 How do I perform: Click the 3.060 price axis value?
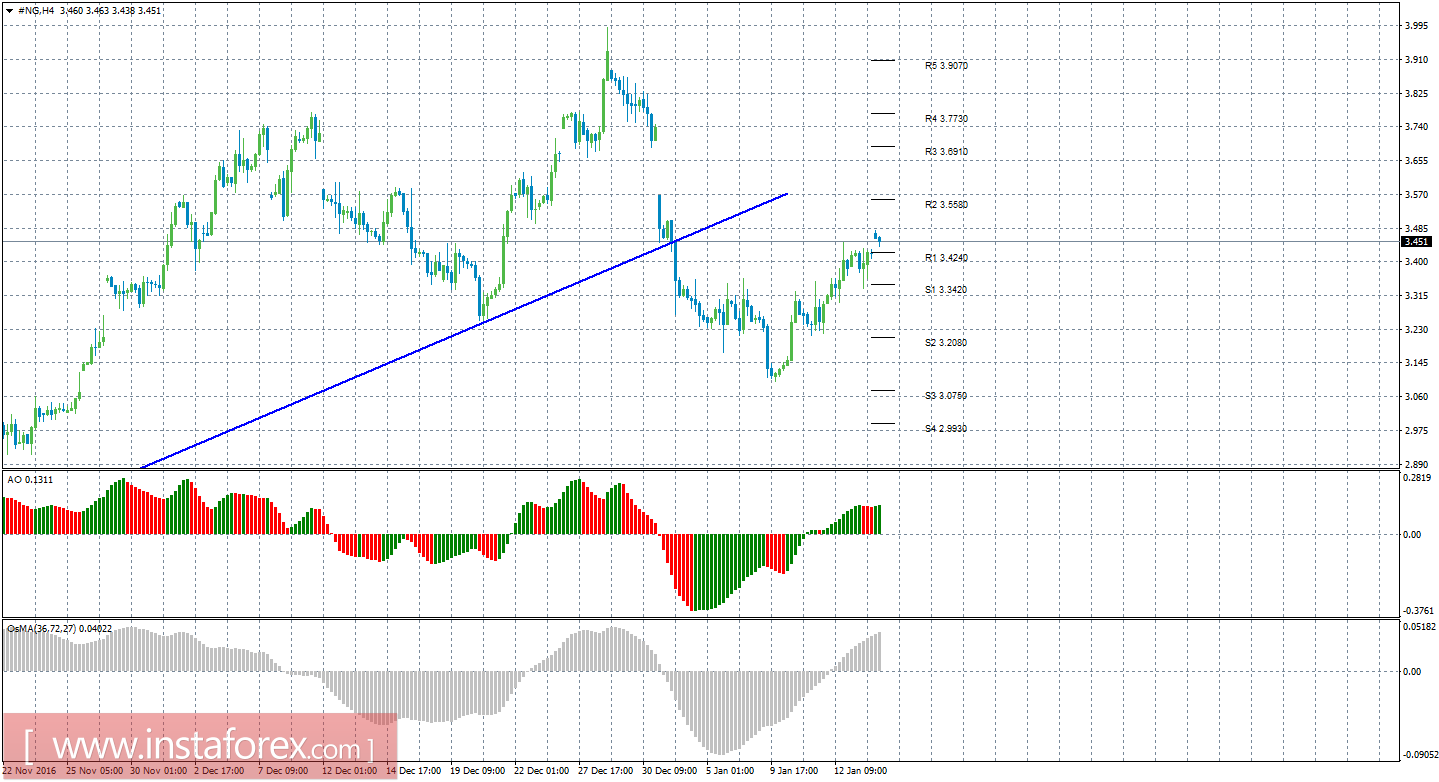click(1415, 397)
